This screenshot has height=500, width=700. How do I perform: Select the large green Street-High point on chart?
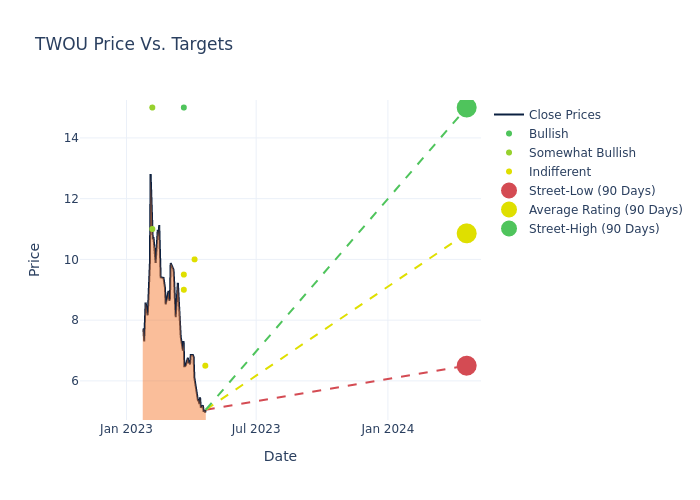pyautogui.click(x=466, y=107)
